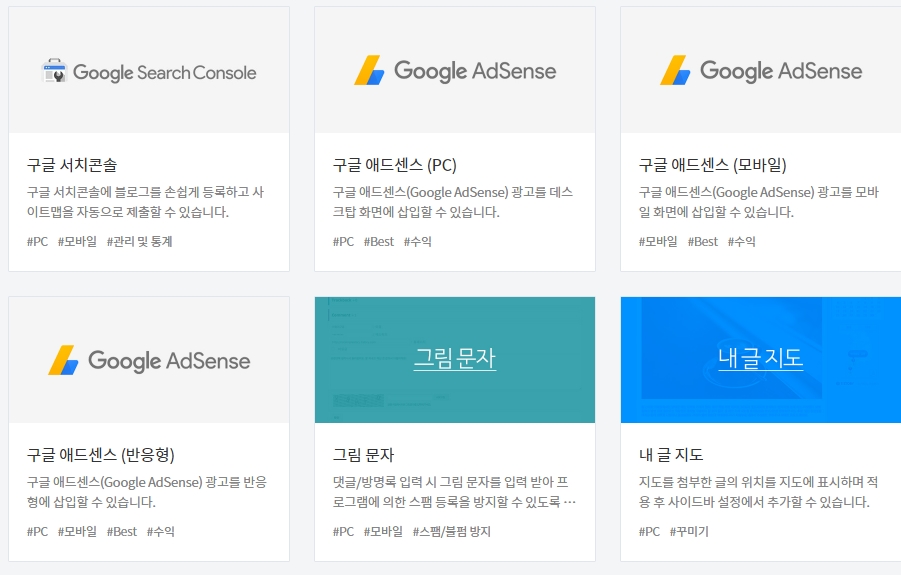Image resolution: width=901 pixels, height=575 pixels.
Task: Select #Best tag in 구글 애드센스 (모바일) card
Action: 703,241
